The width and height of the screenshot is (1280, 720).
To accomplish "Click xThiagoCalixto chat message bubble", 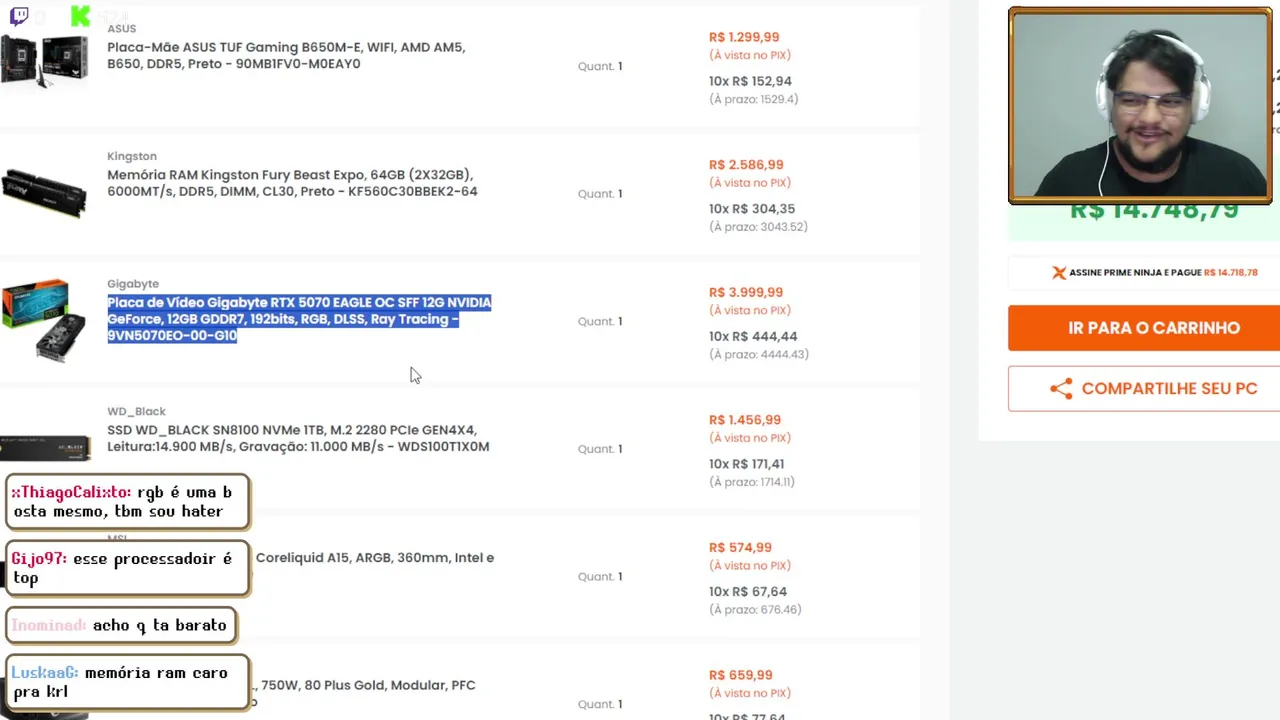I will (127, 502).
